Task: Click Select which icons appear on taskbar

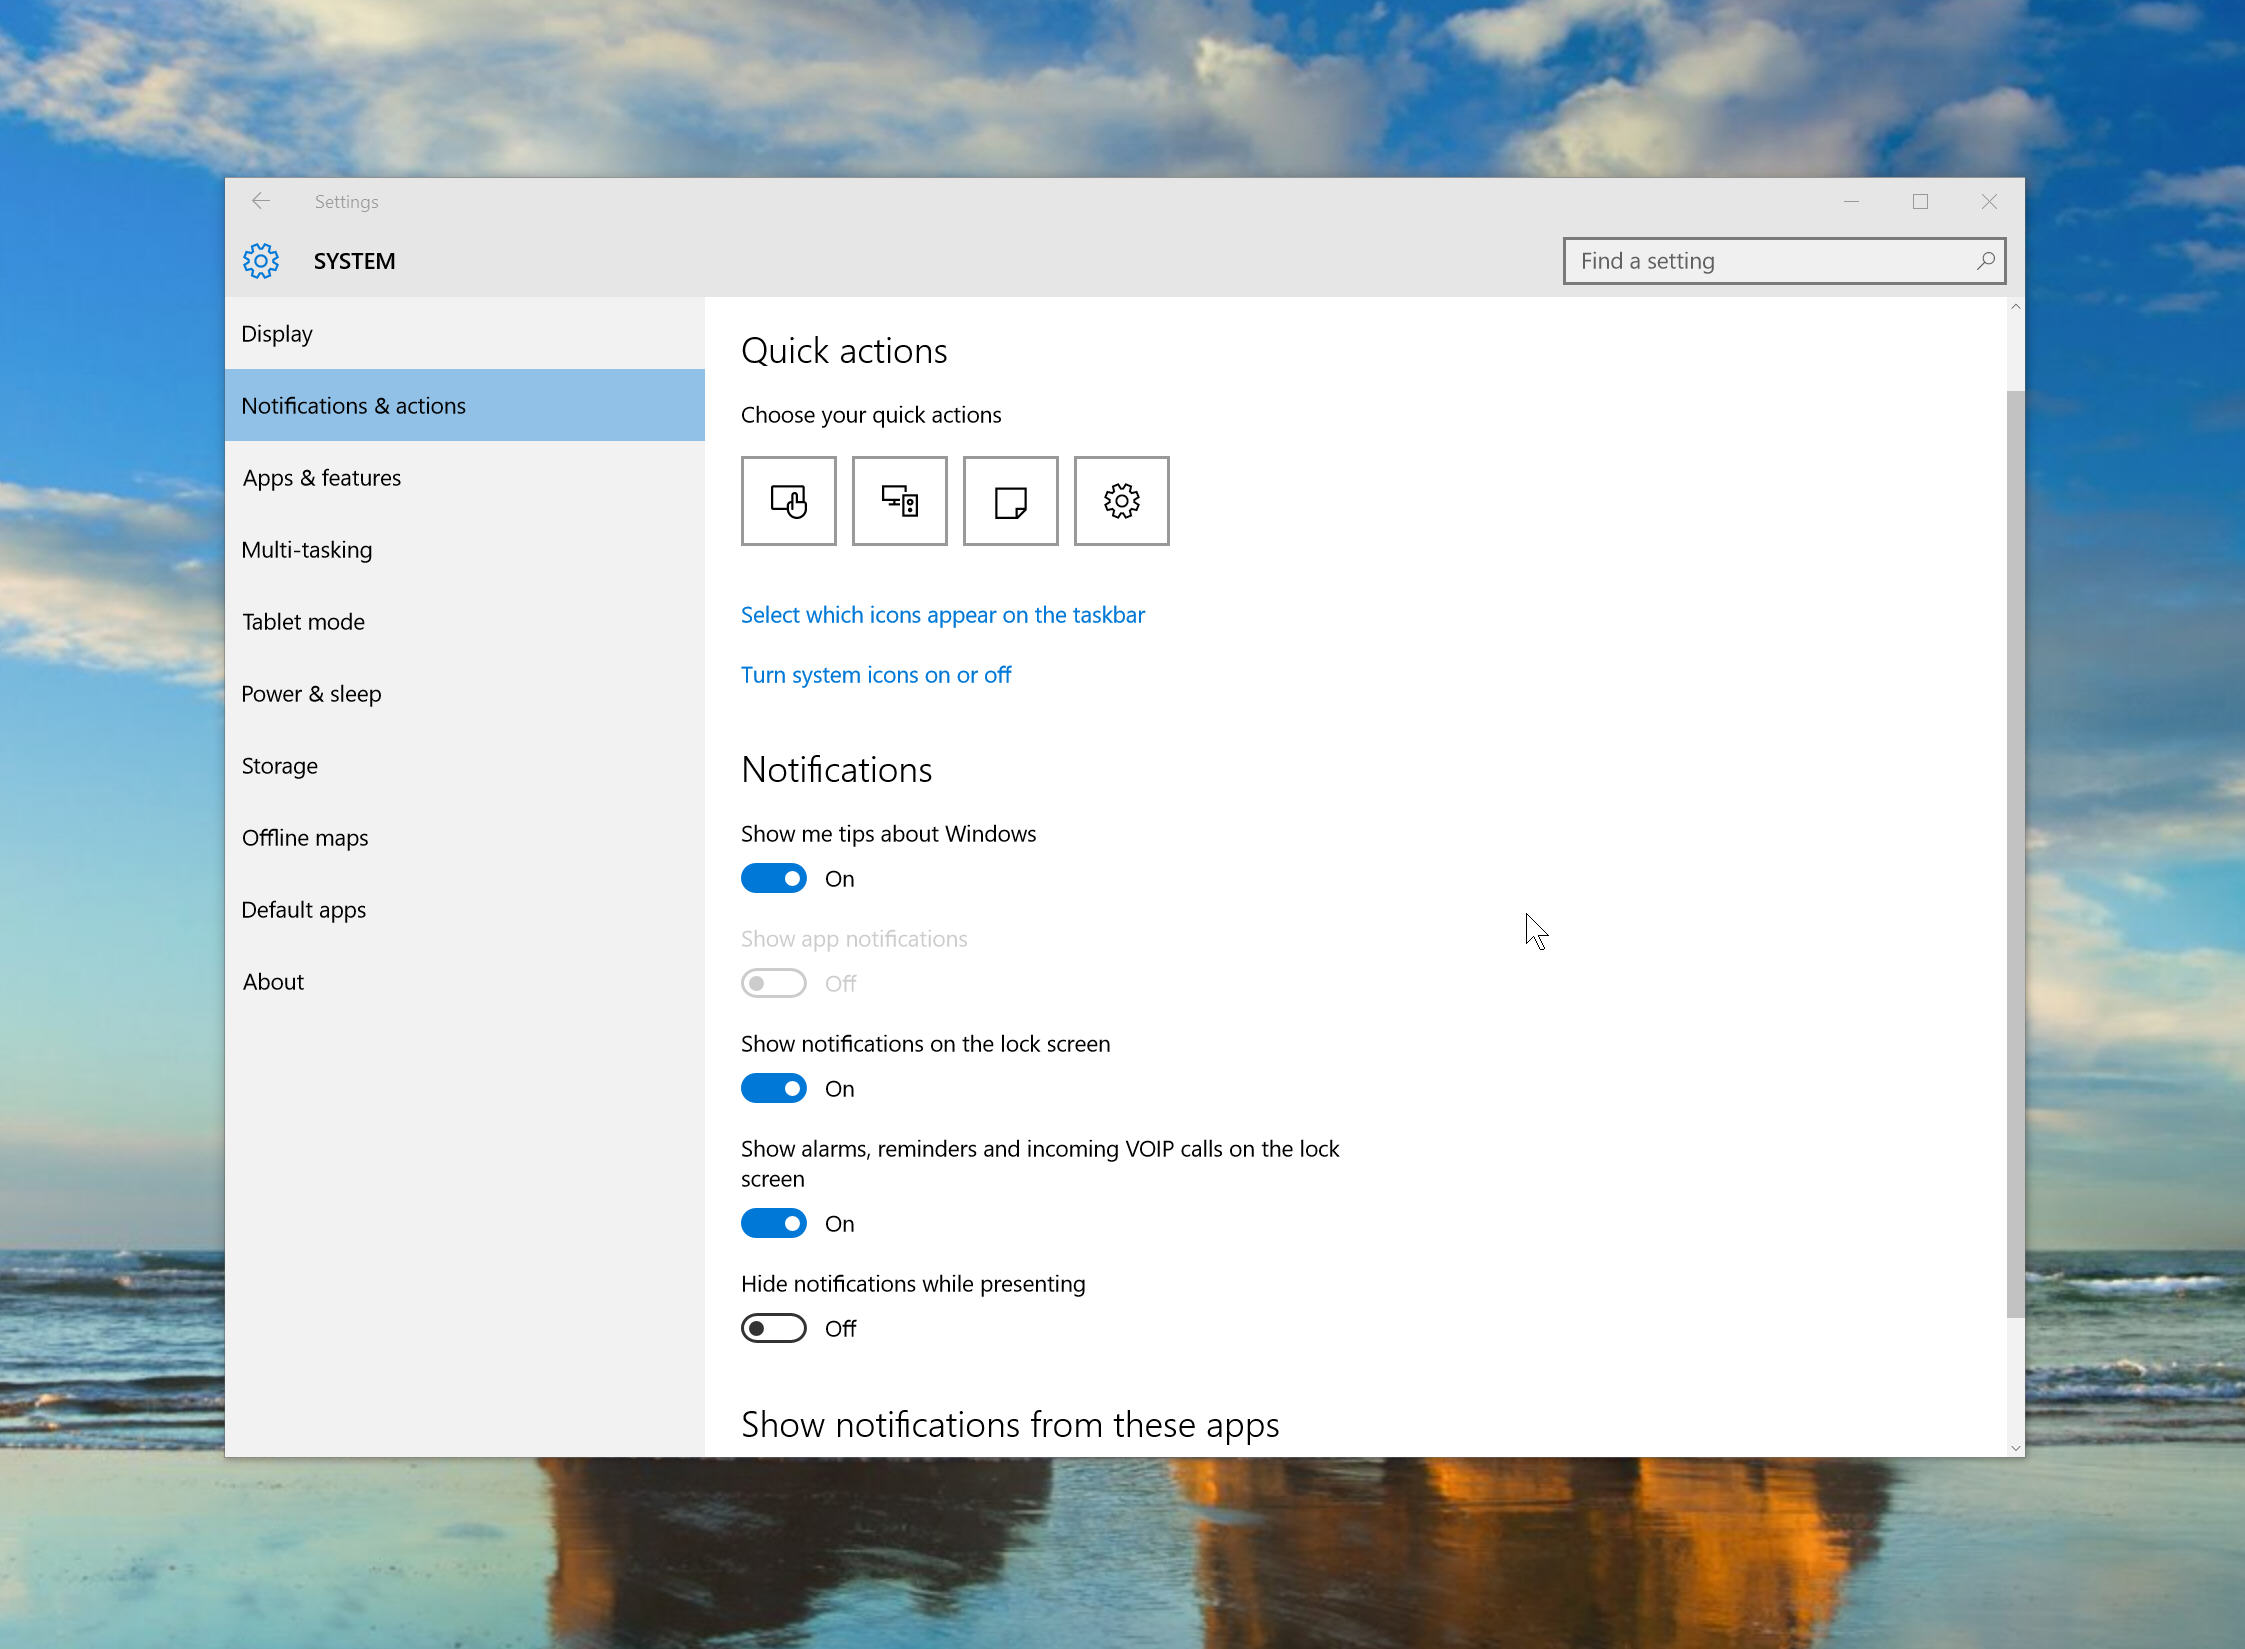Action: (x=943, y=614)
